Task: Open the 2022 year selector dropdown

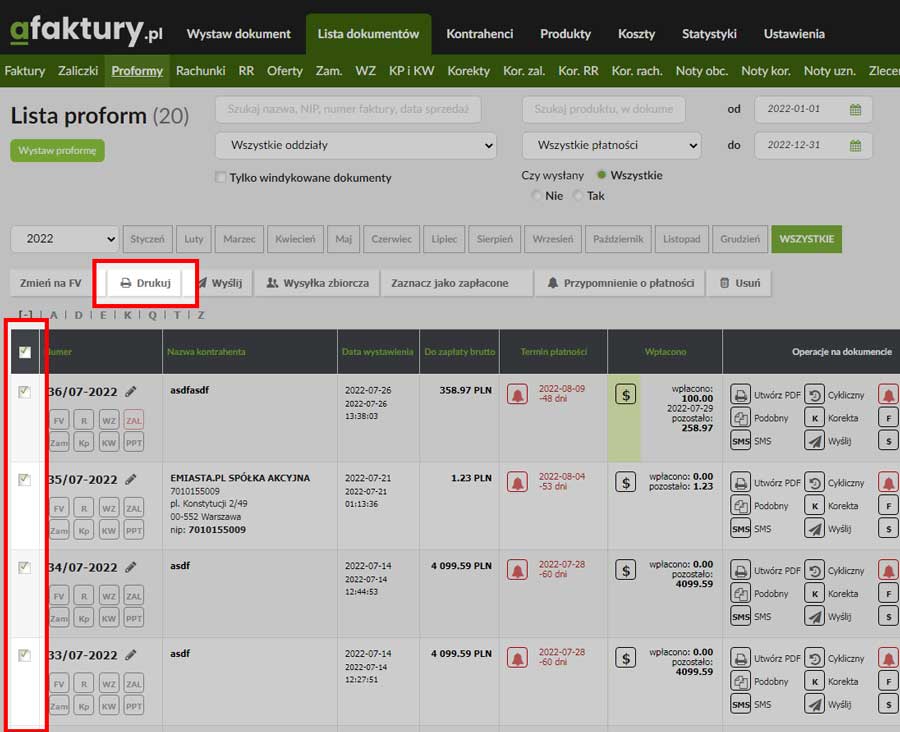Action: click(x=64, y=239)
